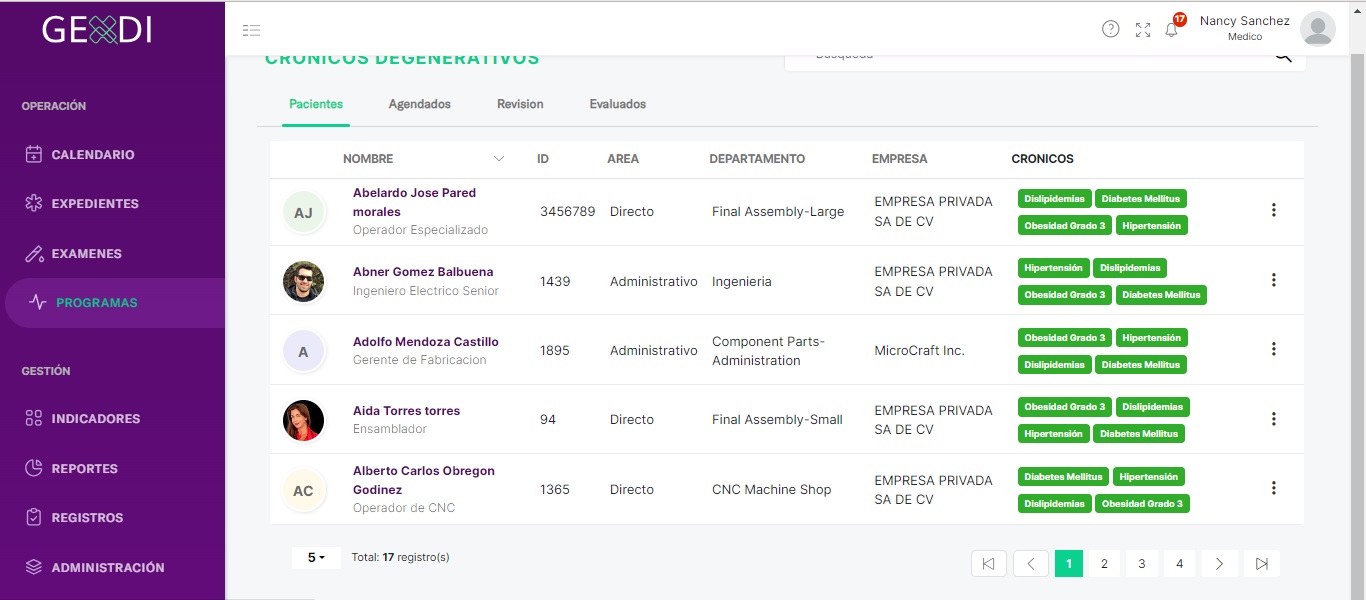Click the search magnifier icon
Image resolution: width=1366 pixels, height=600 pixels.
1283,56
